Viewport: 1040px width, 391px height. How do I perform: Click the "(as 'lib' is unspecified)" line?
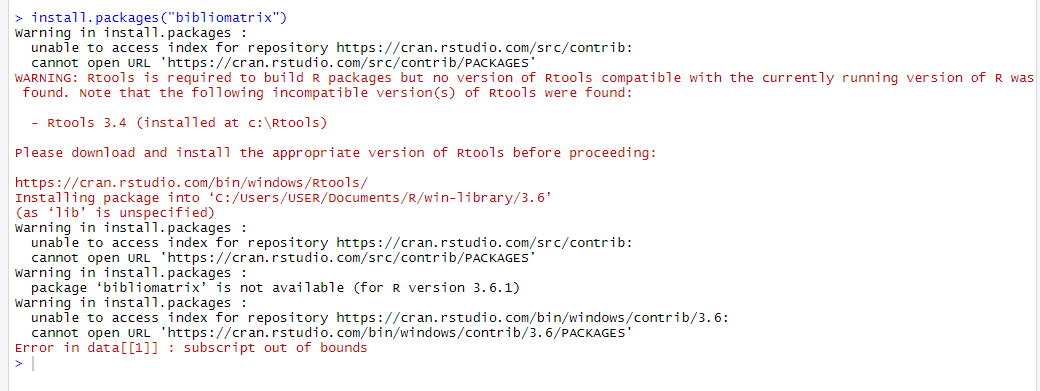coord(115,213)
